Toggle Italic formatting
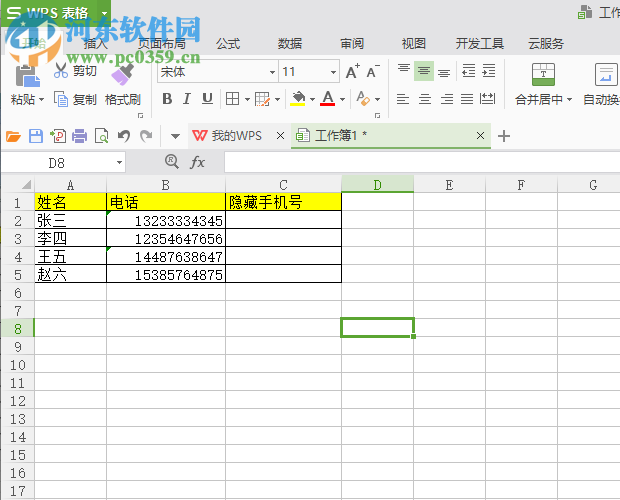 pyautogui.click(x=187, y=99)
